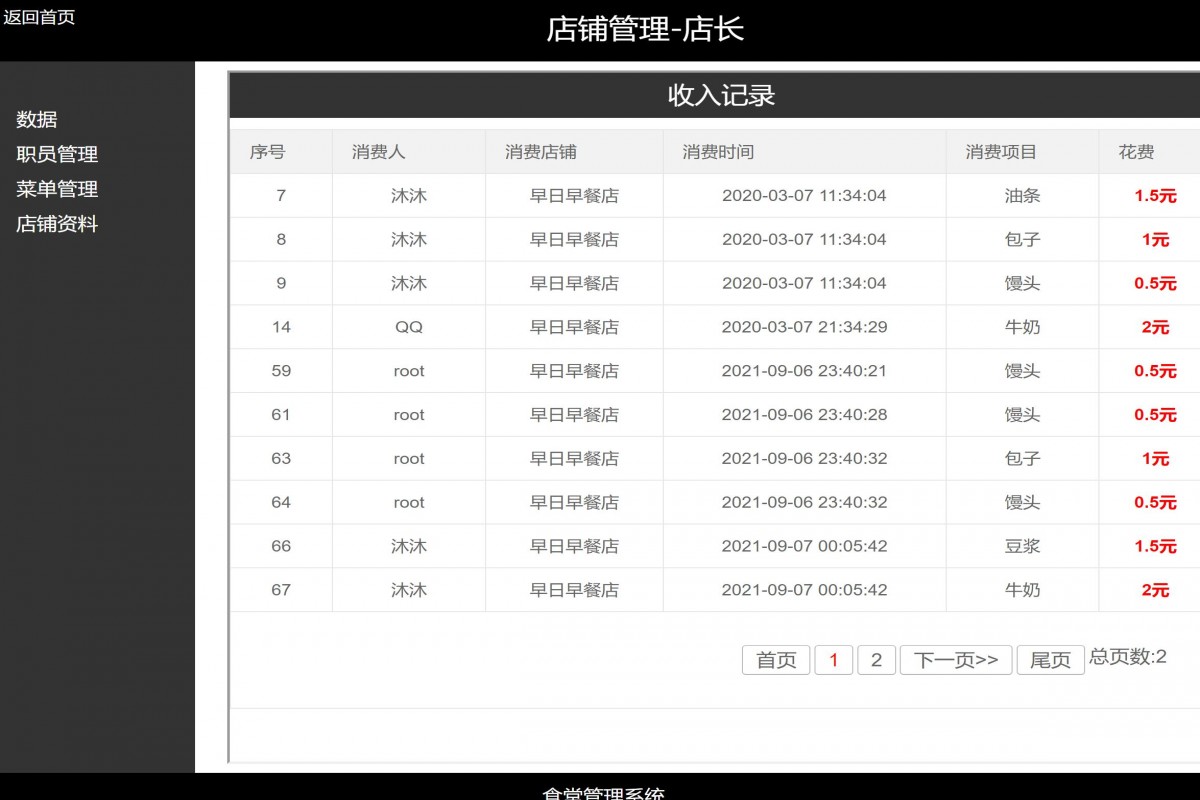Go to 首页 in the pagination bar

point(775,660)
